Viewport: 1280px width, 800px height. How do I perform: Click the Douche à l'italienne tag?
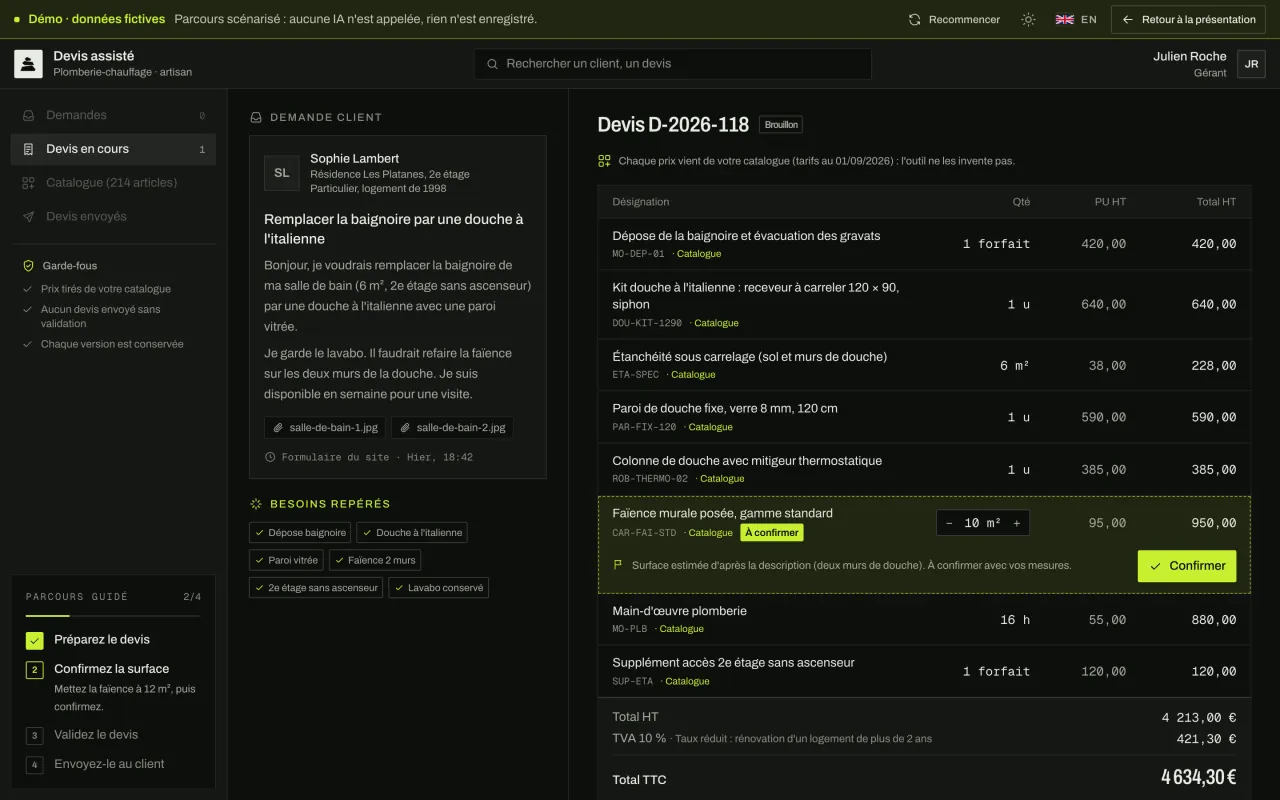coord(412,533)
